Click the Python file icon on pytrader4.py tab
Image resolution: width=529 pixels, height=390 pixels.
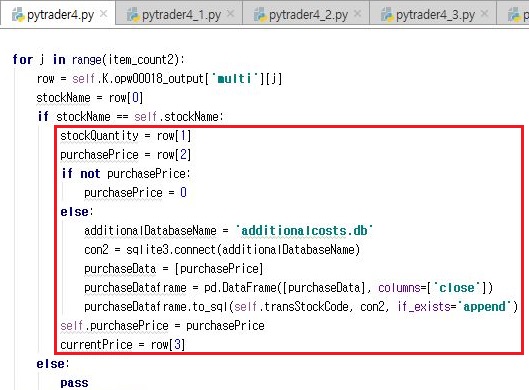tap(18, 15)
